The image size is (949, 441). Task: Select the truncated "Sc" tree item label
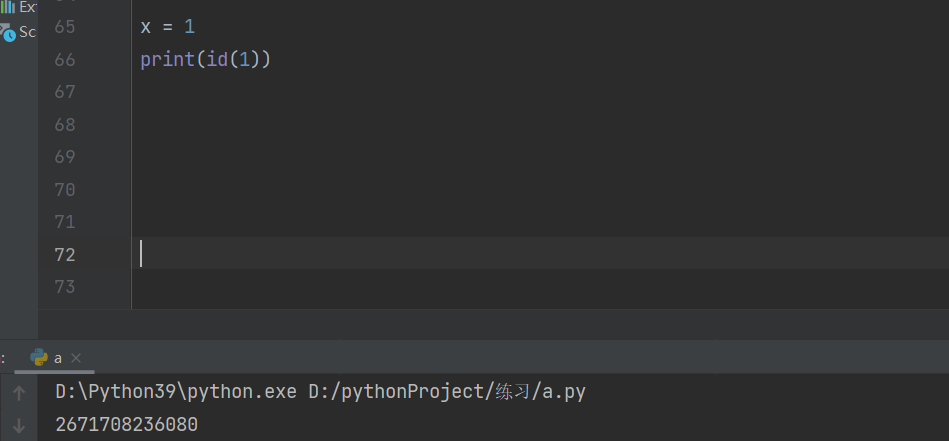pyautogui.click(x=28, y=32)
